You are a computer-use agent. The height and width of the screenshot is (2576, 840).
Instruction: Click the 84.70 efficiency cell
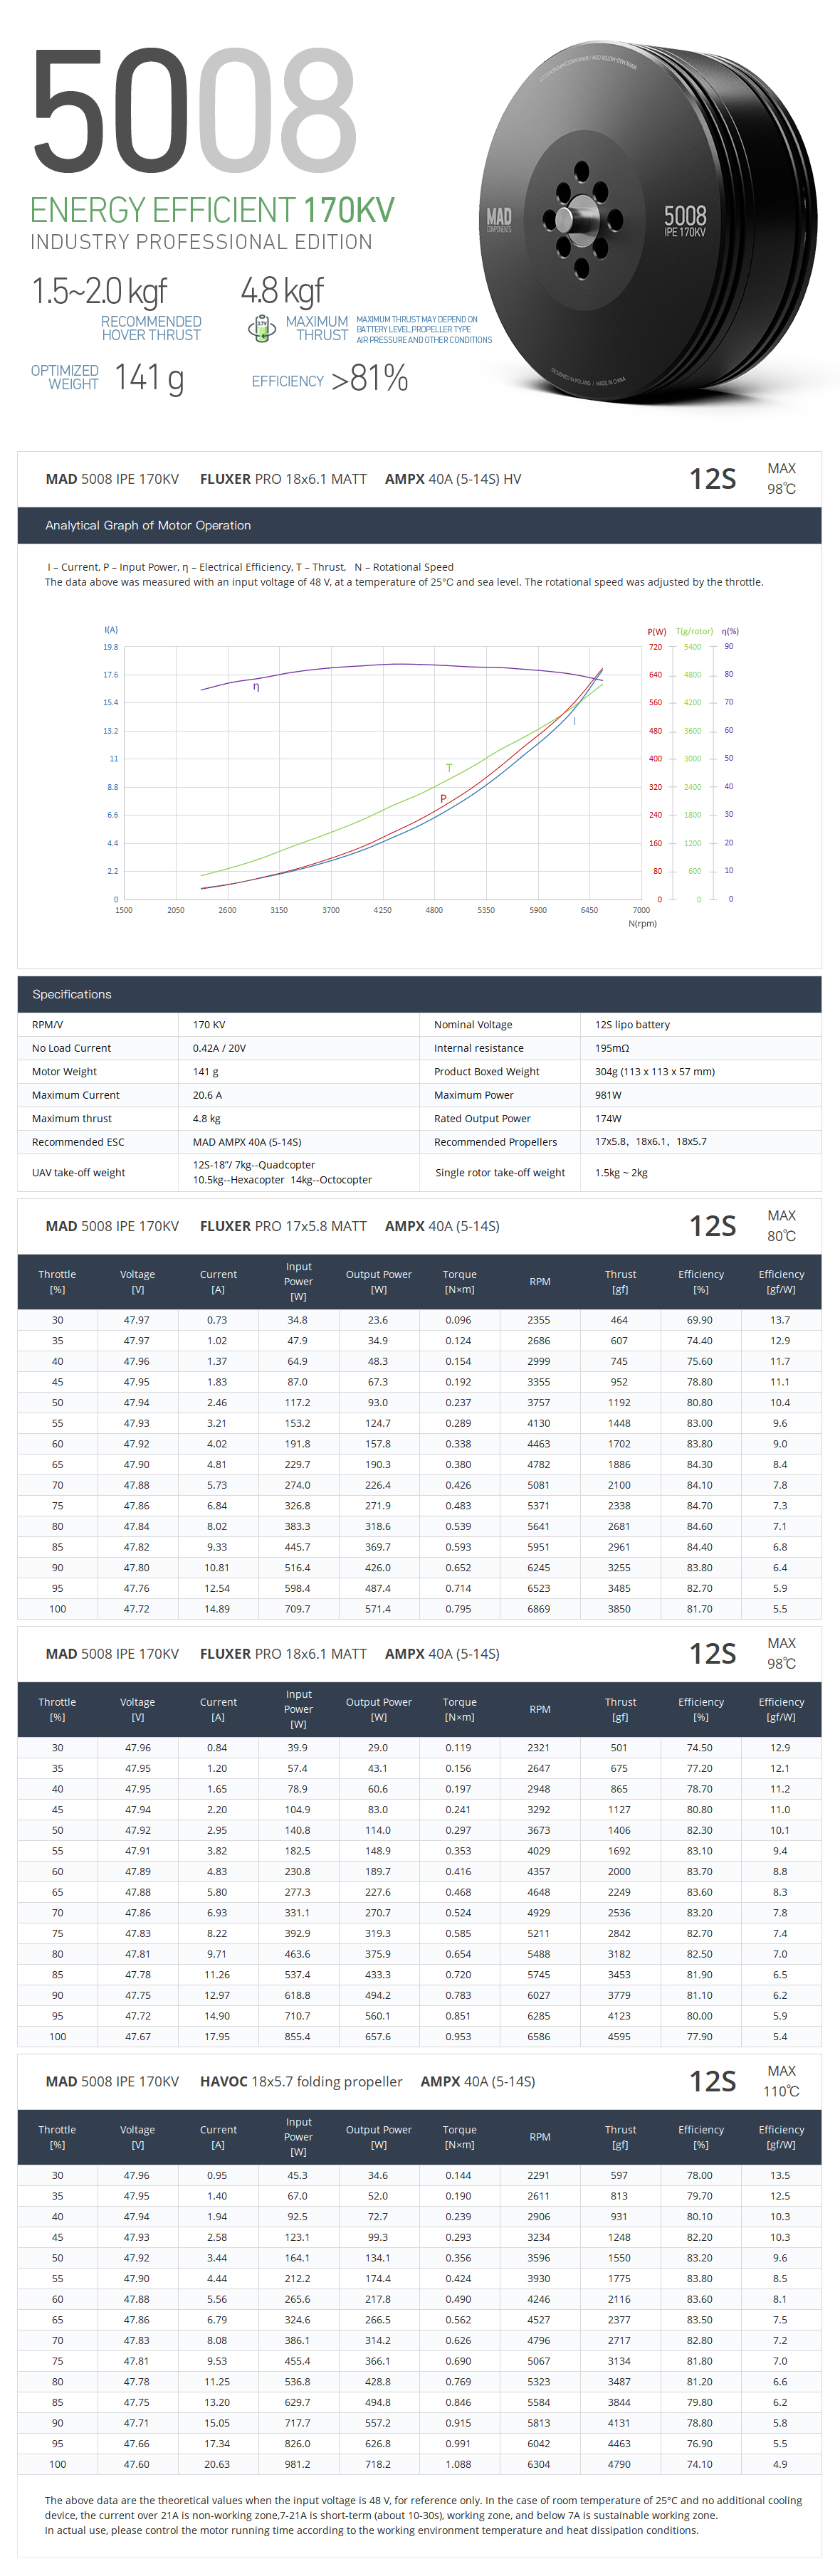(x=700, y=1506)
